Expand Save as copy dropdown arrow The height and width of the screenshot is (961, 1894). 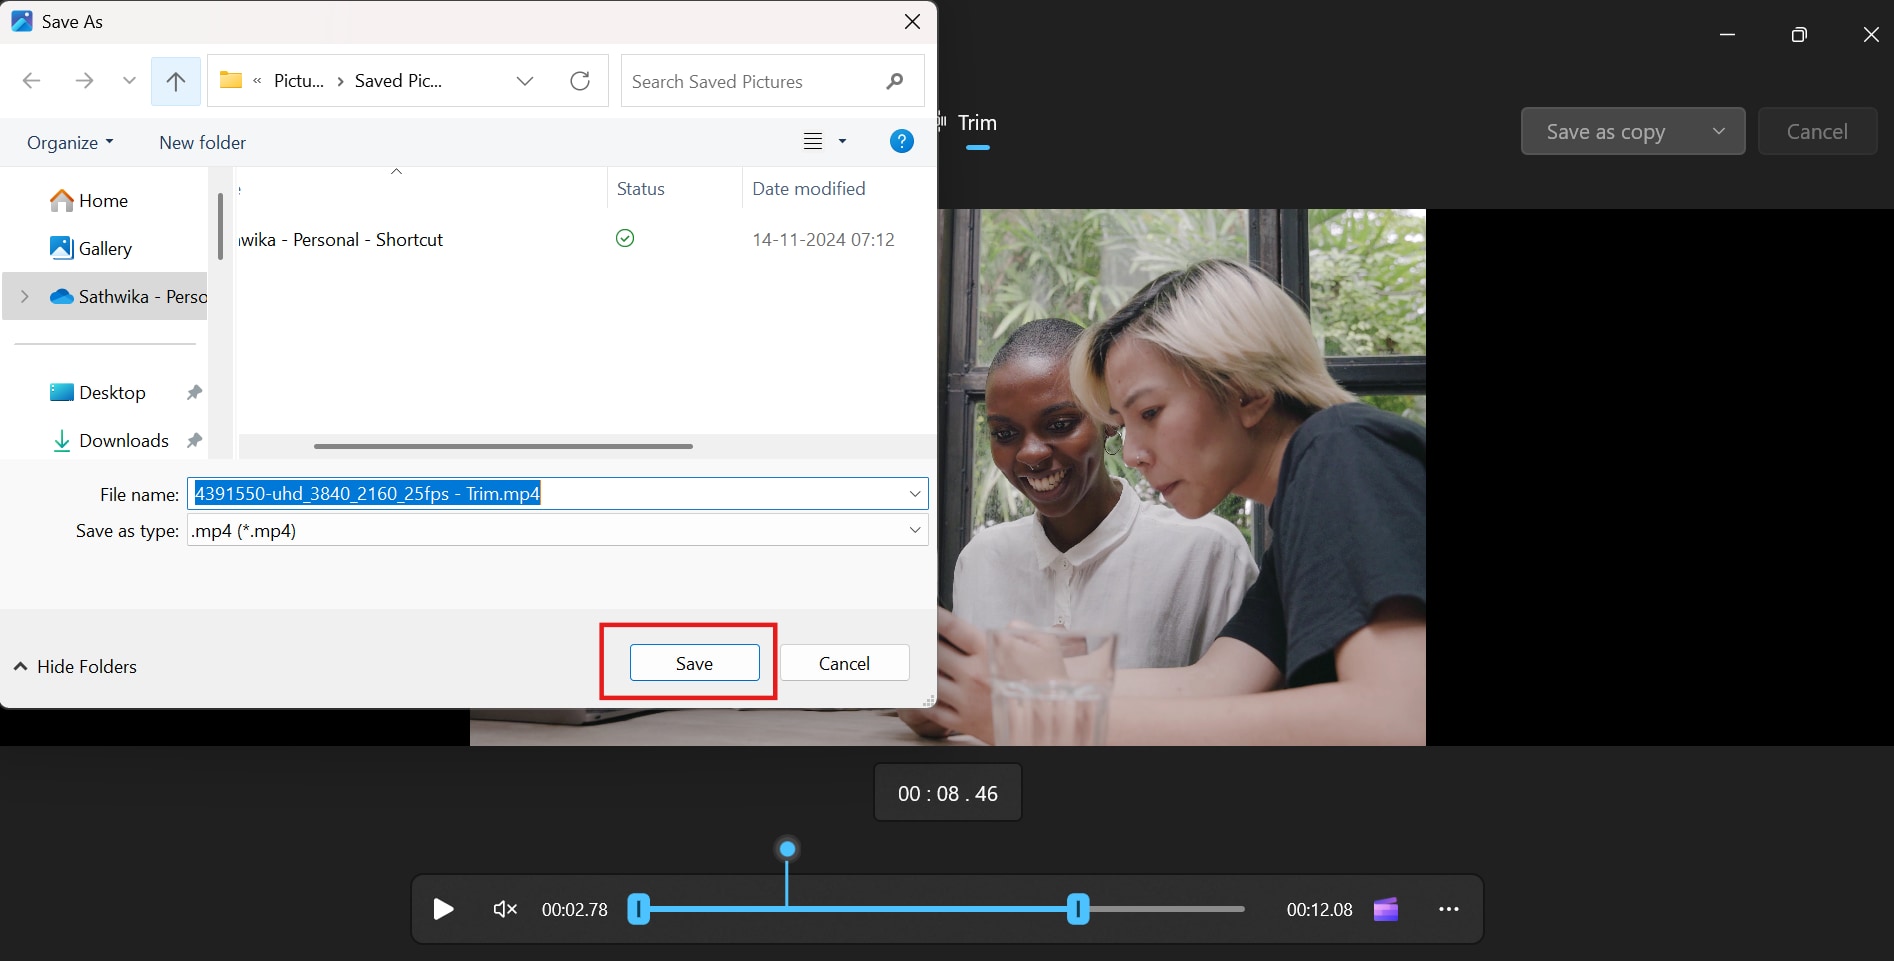coord(1719,131)
